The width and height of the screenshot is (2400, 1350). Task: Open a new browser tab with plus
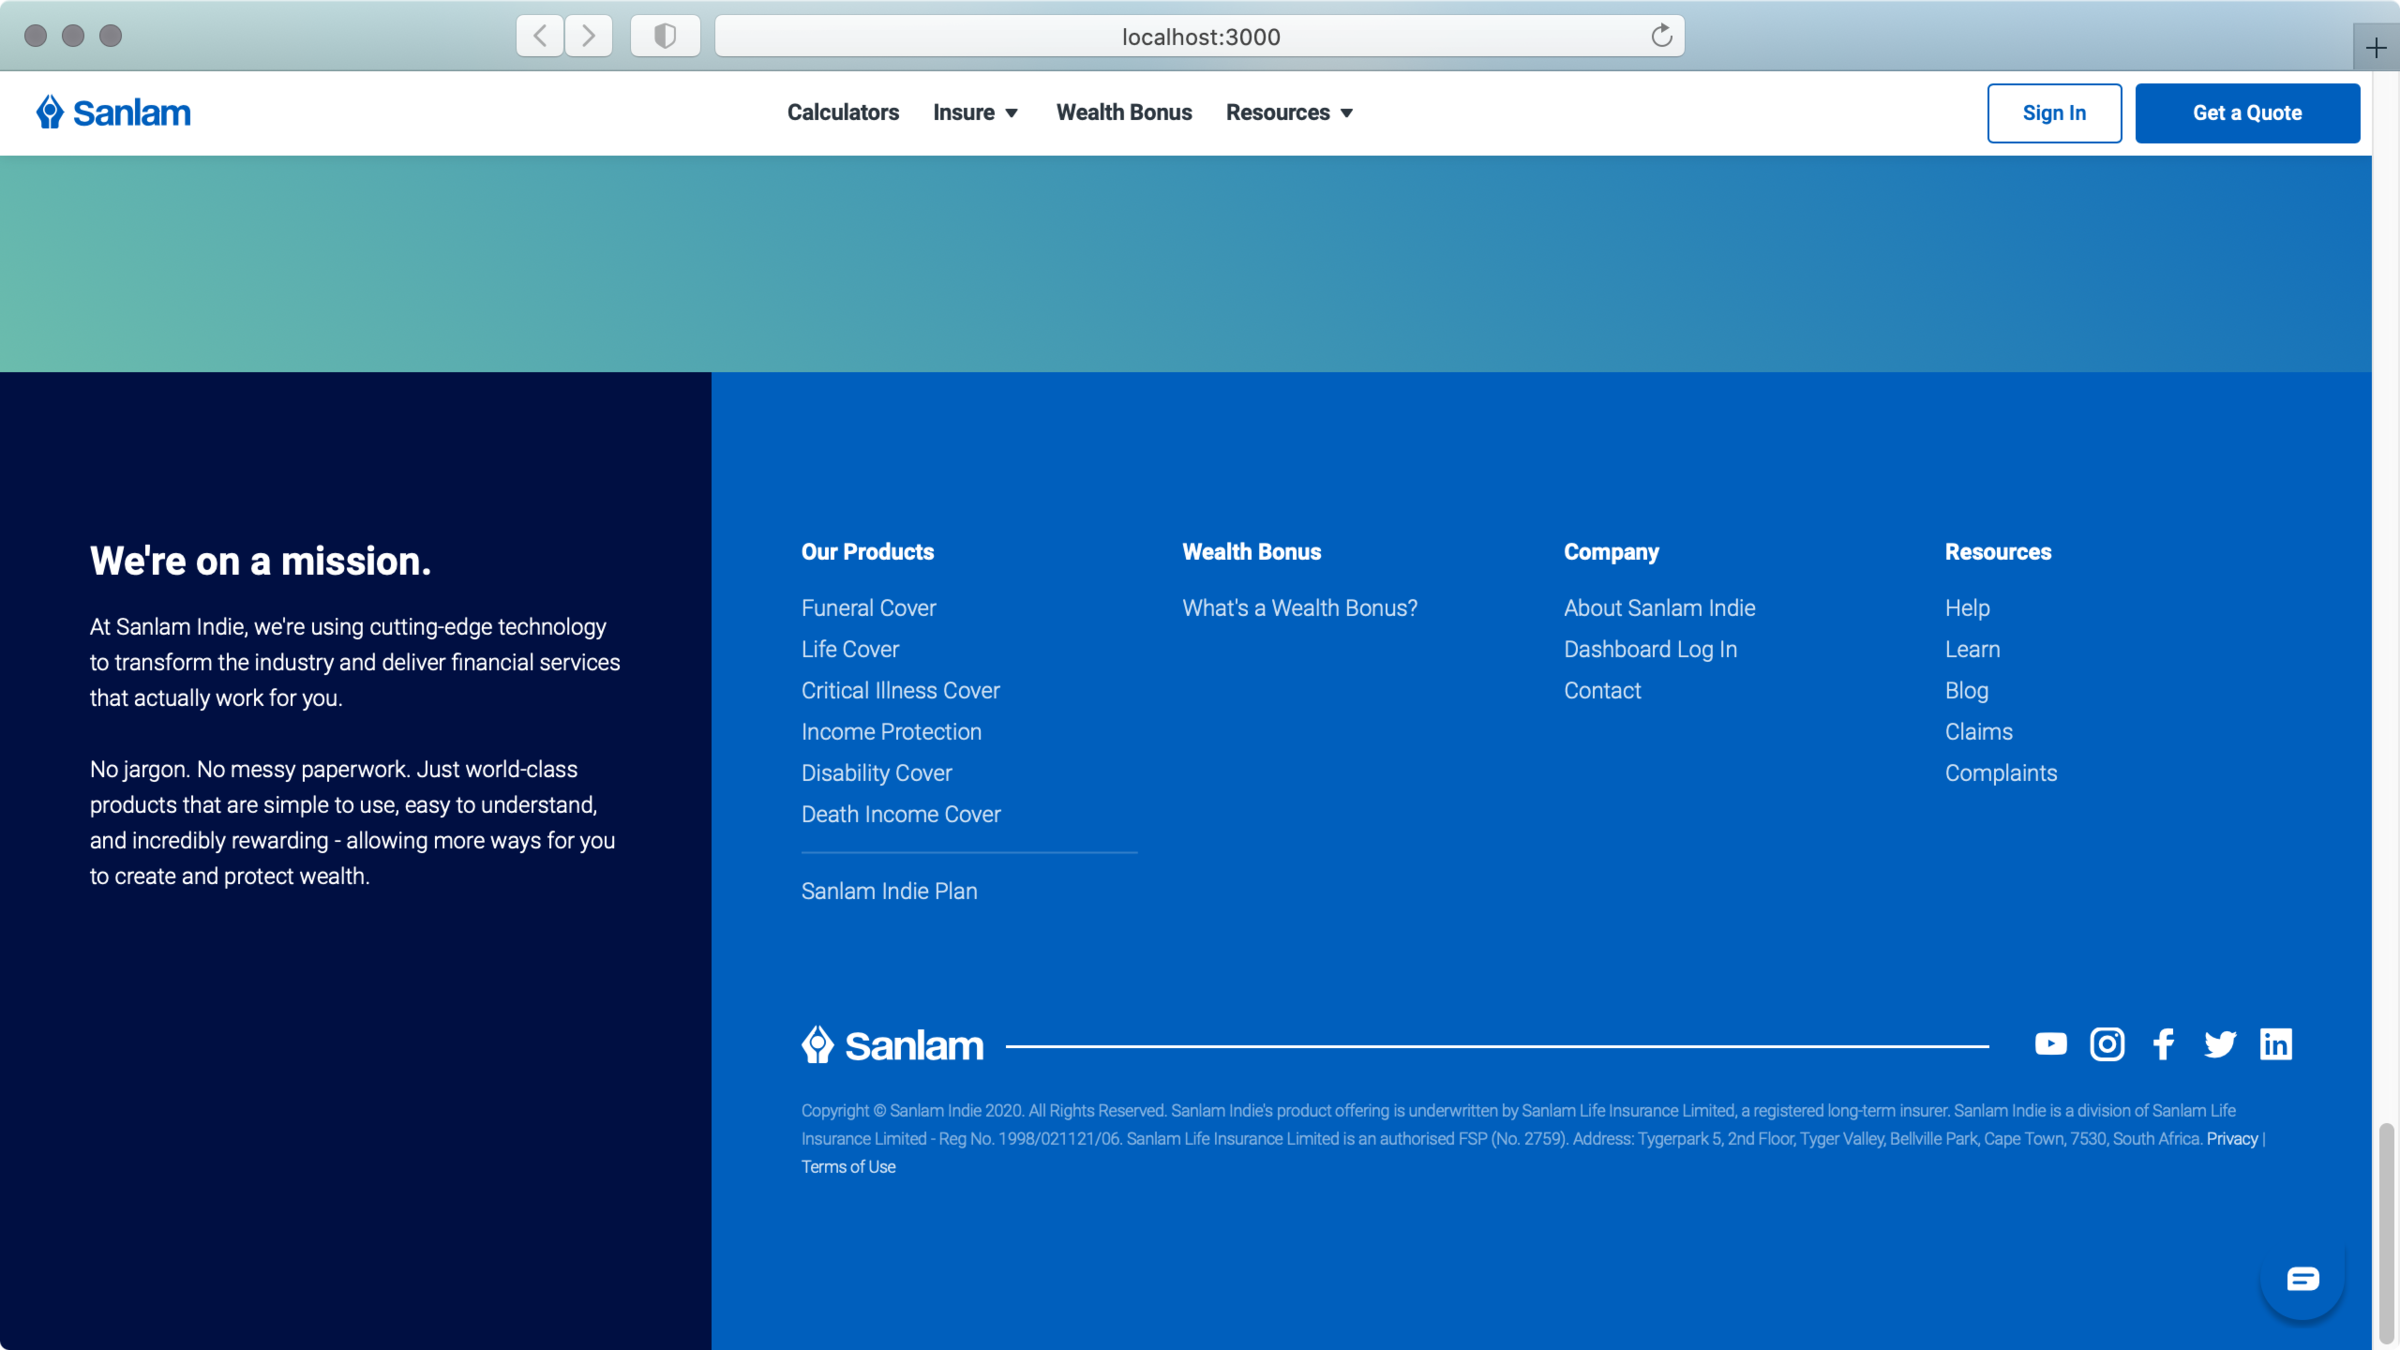(x=2376, y=47)
